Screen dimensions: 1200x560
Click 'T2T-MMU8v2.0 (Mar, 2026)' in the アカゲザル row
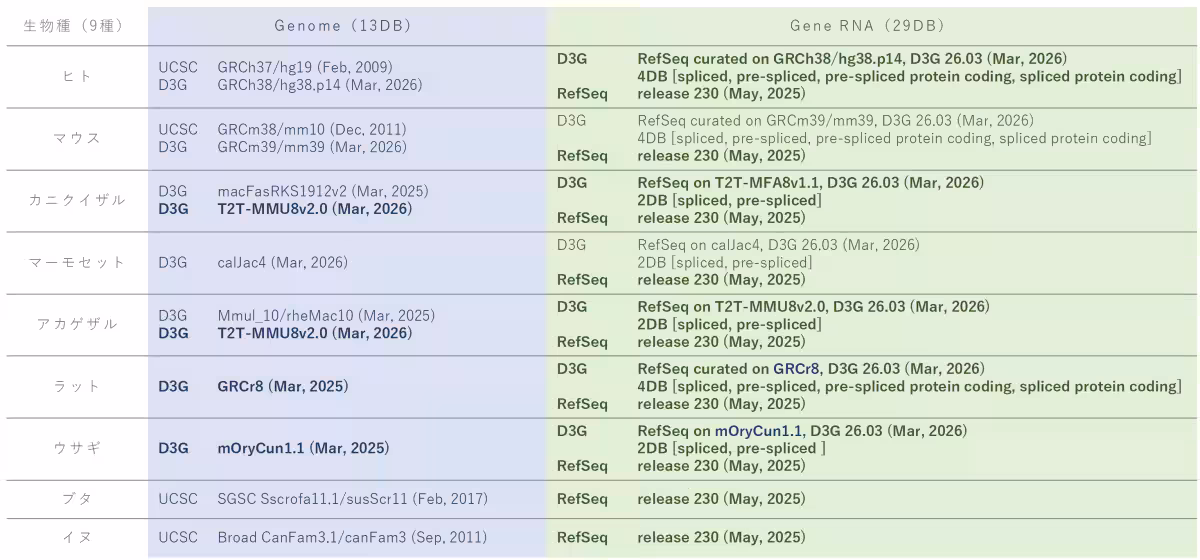pyautogui.click(x=314, y=333)
